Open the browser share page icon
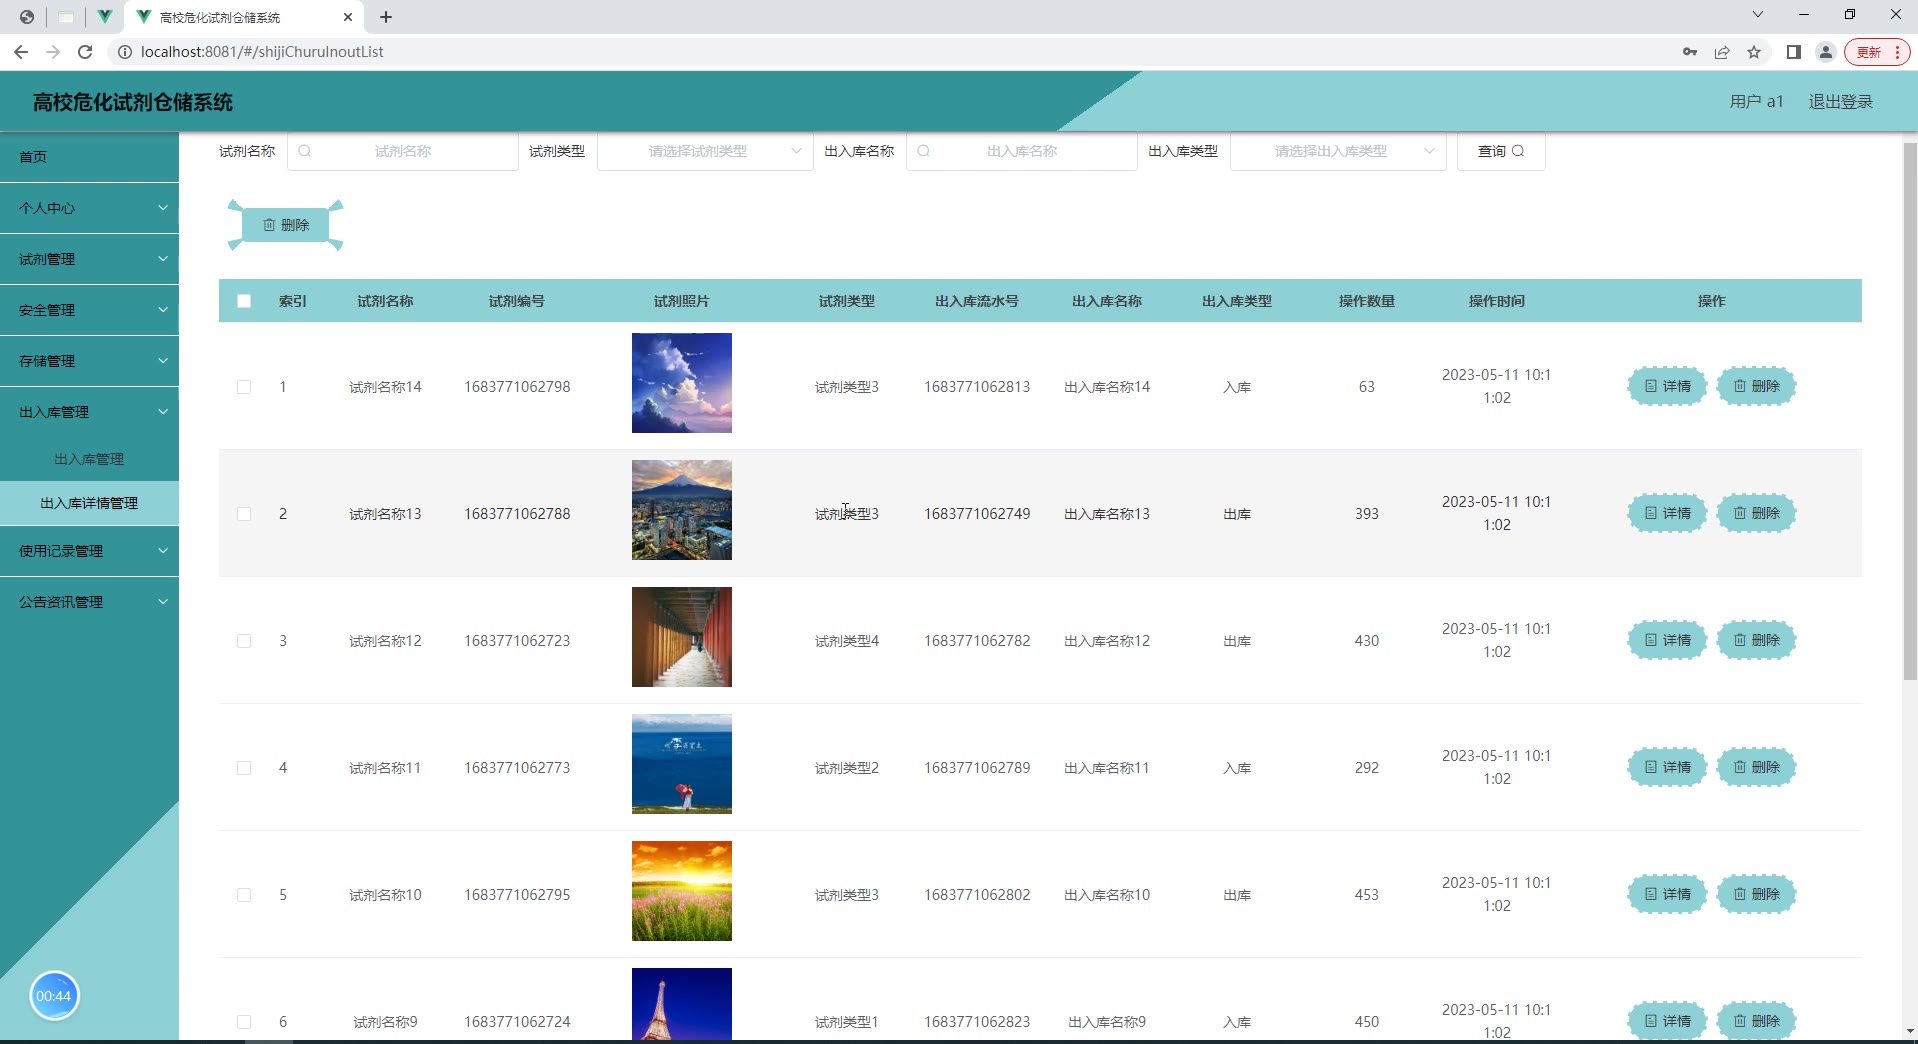This screenshot has height=1044, width=1918. 1722,52
